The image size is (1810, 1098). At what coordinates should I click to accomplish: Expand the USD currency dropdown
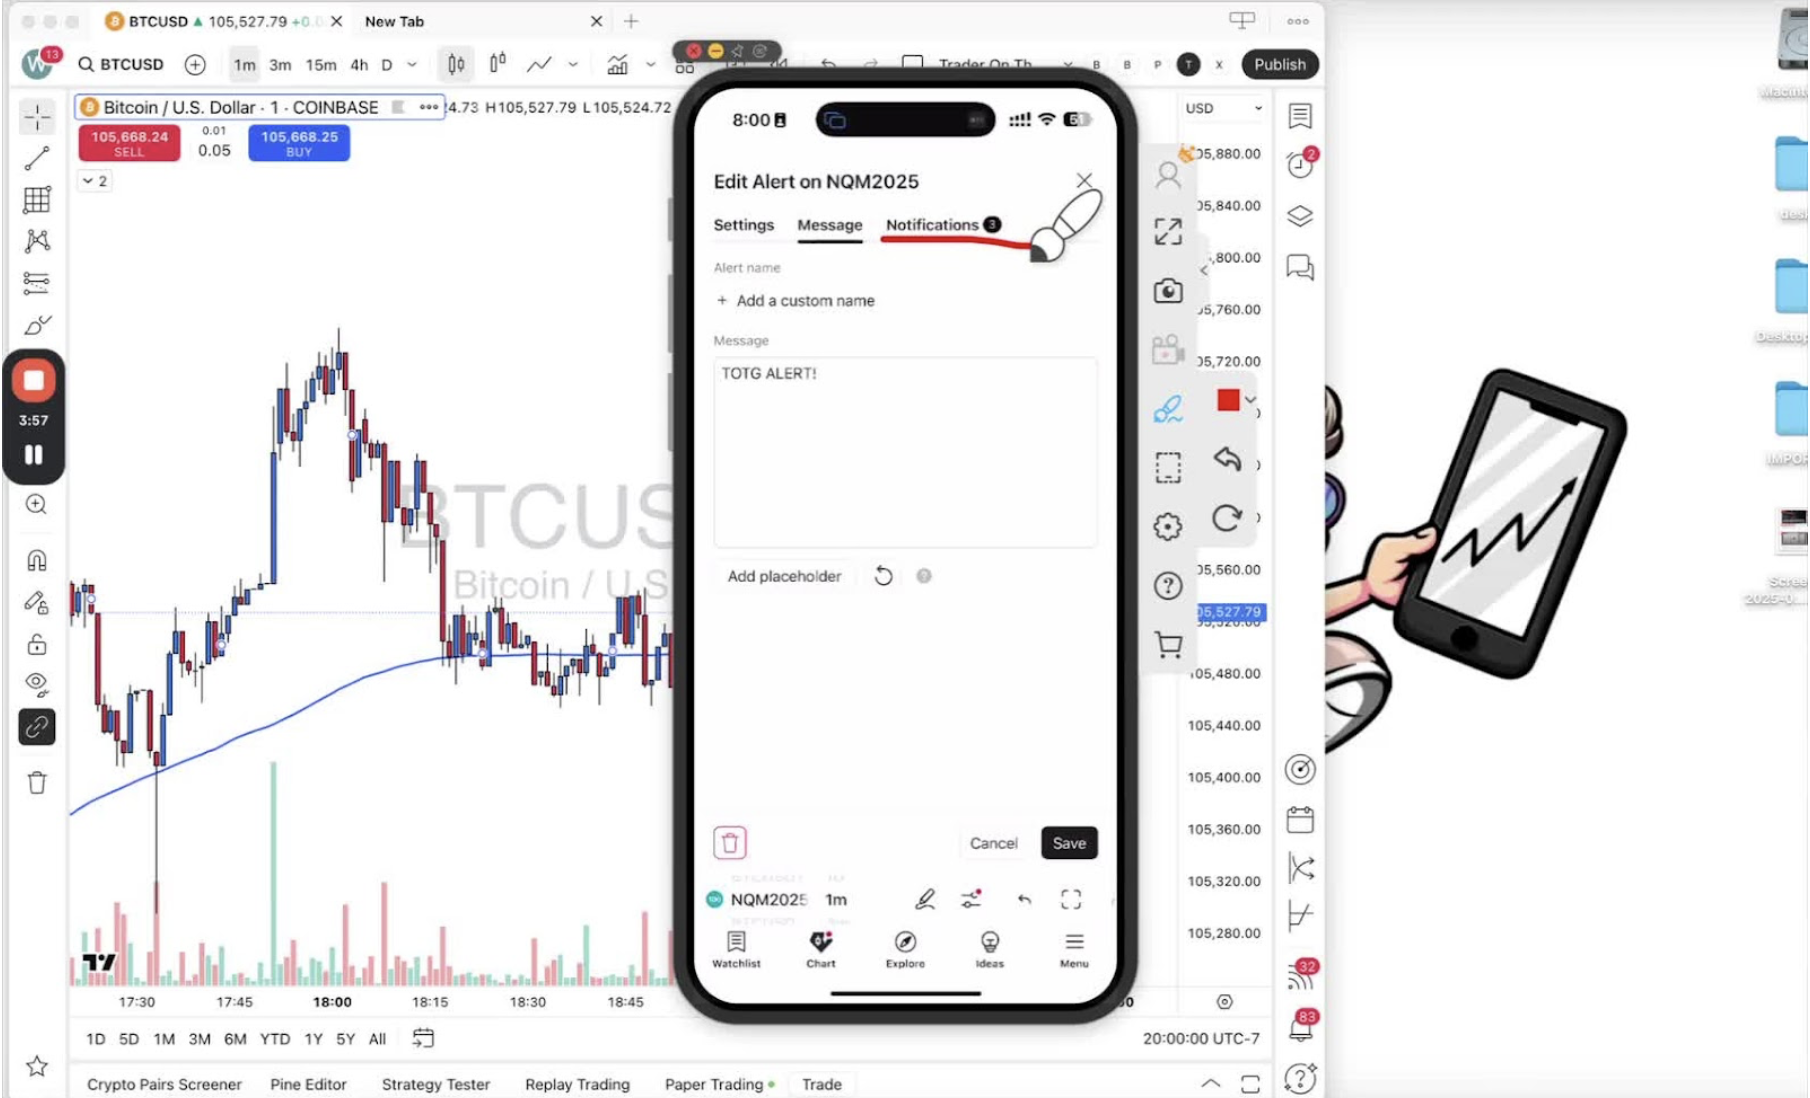[x=1224, y=108]
